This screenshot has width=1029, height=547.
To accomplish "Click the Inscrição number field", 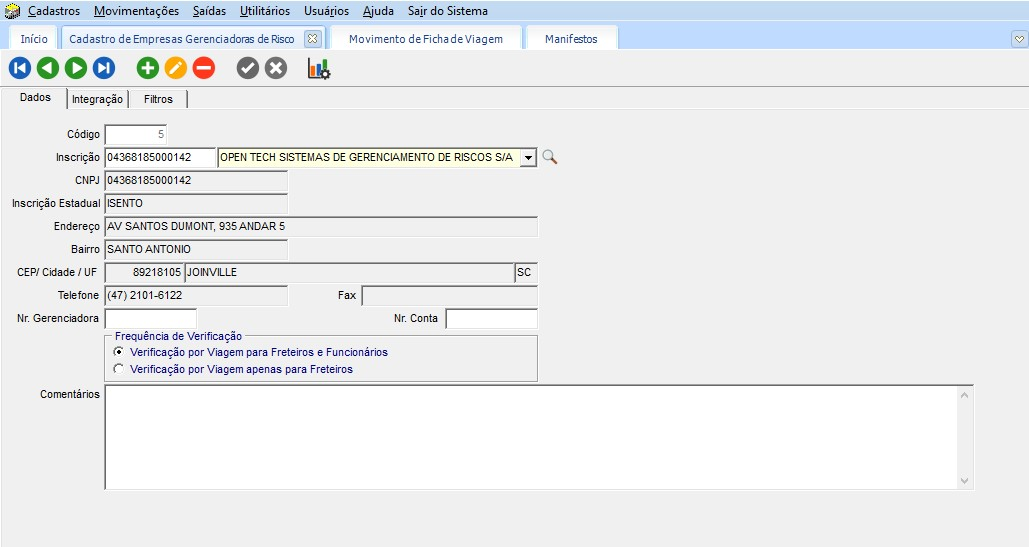I will pos(160,157).
